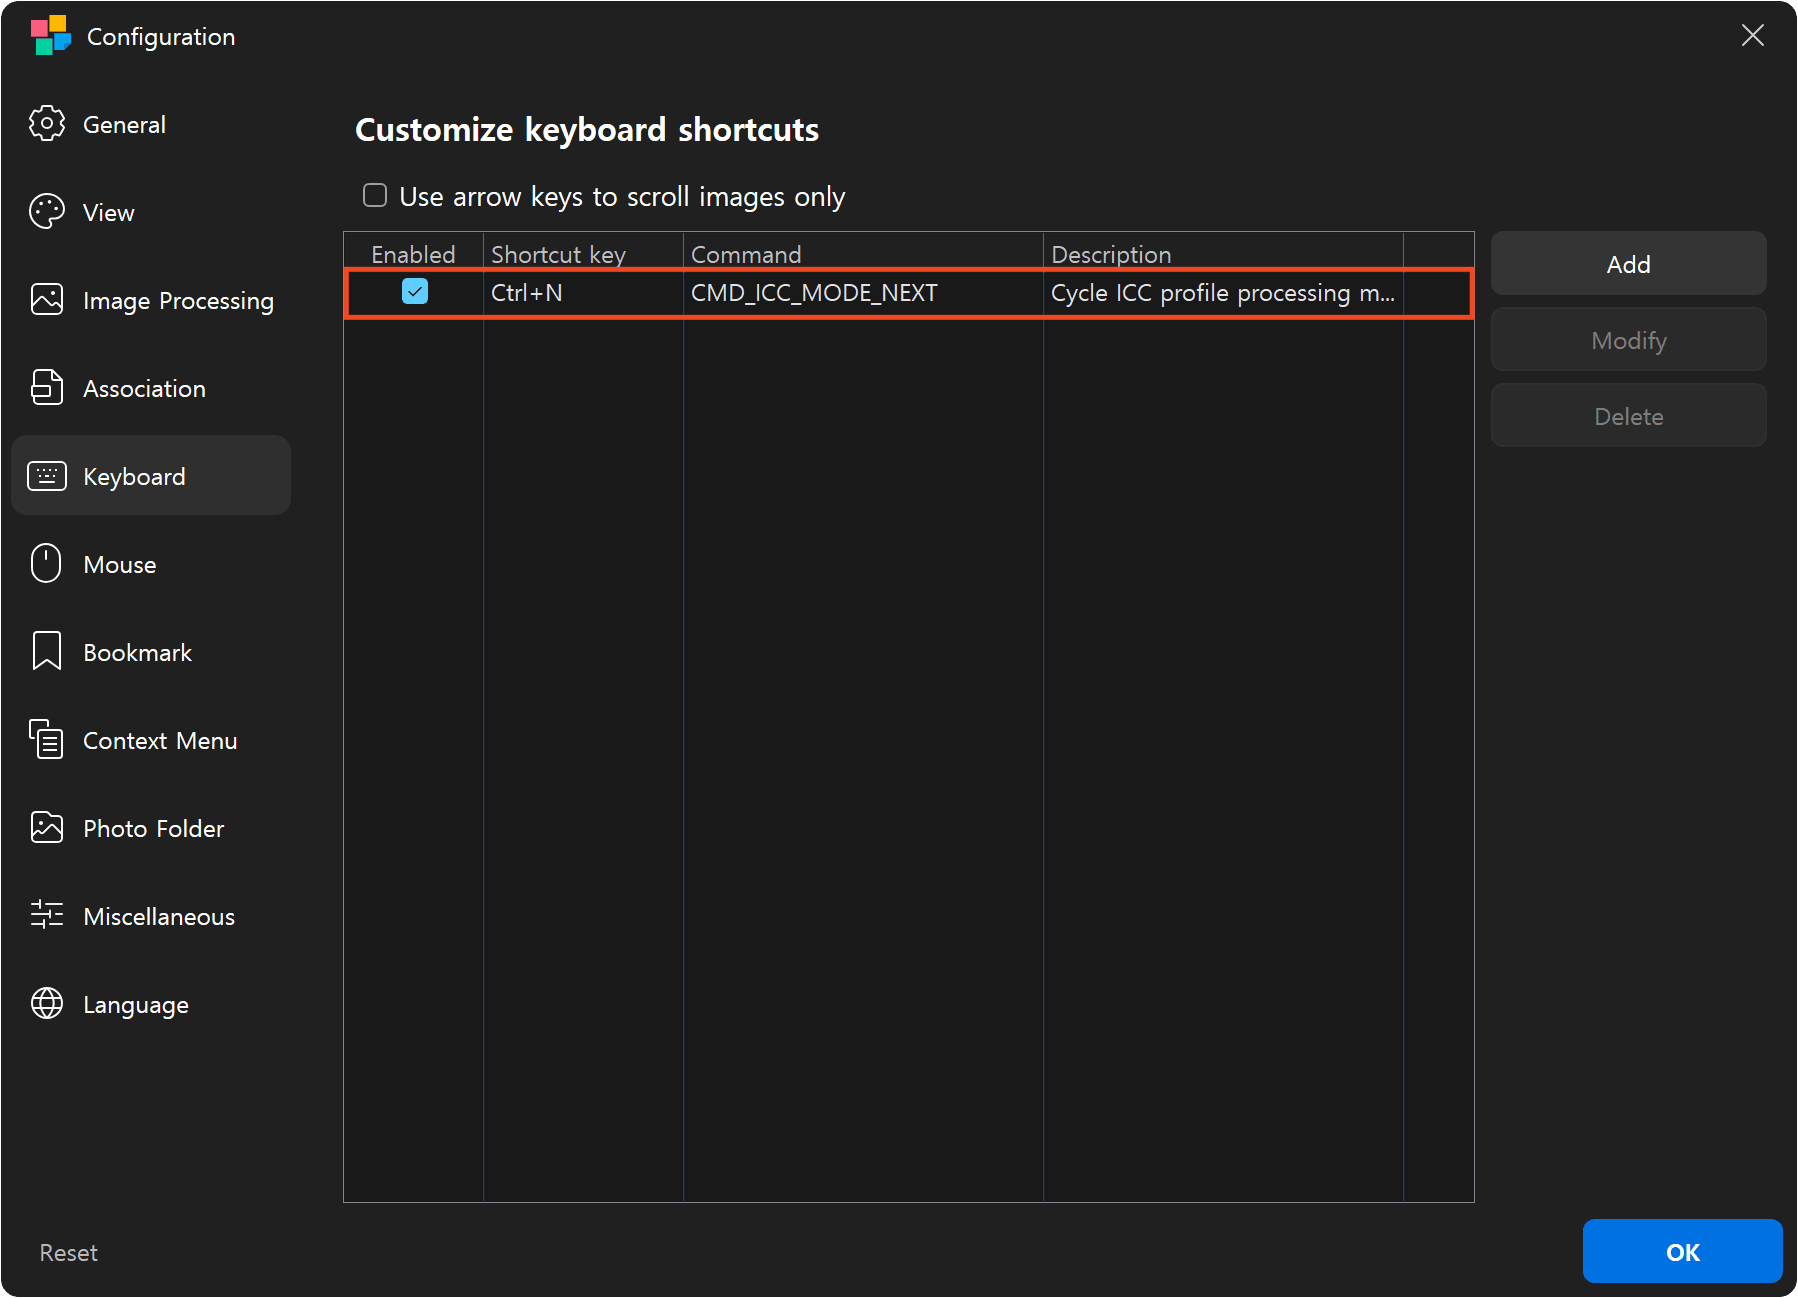Click the Context Menu list icon
Screen dimensions: 1798x1298
(47, 740)
